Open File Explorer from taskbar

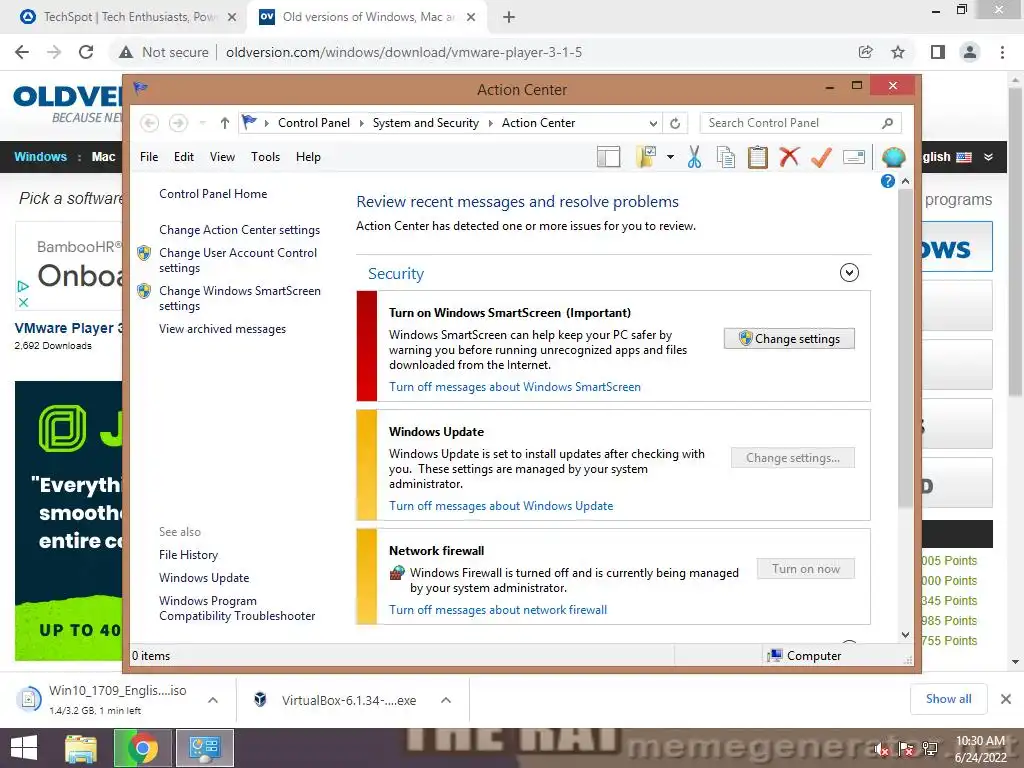pos(80,748)
